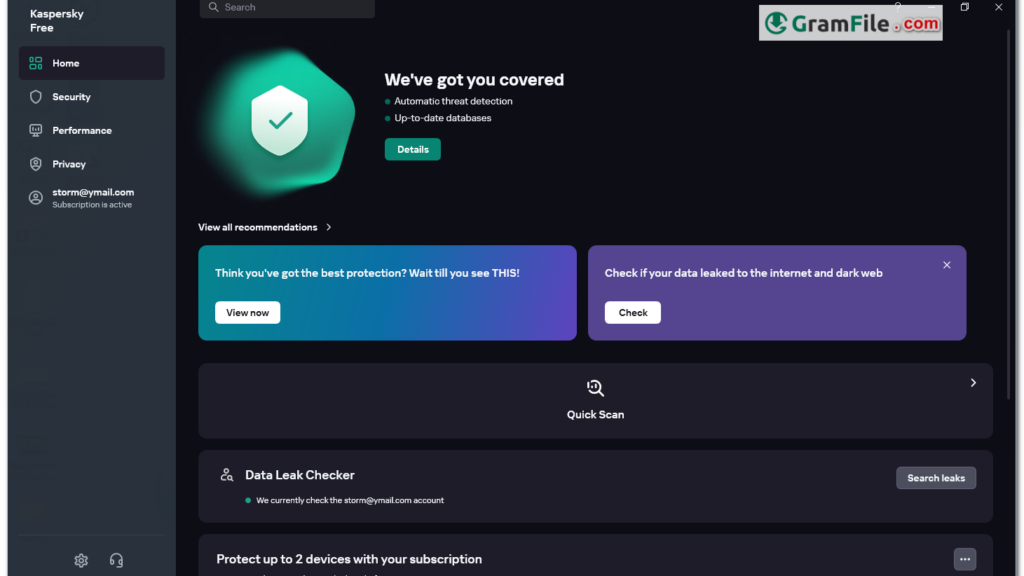The image size is (1024, 576).
Task: Click the search magnifier icon
Action: [x=214, y=7]
